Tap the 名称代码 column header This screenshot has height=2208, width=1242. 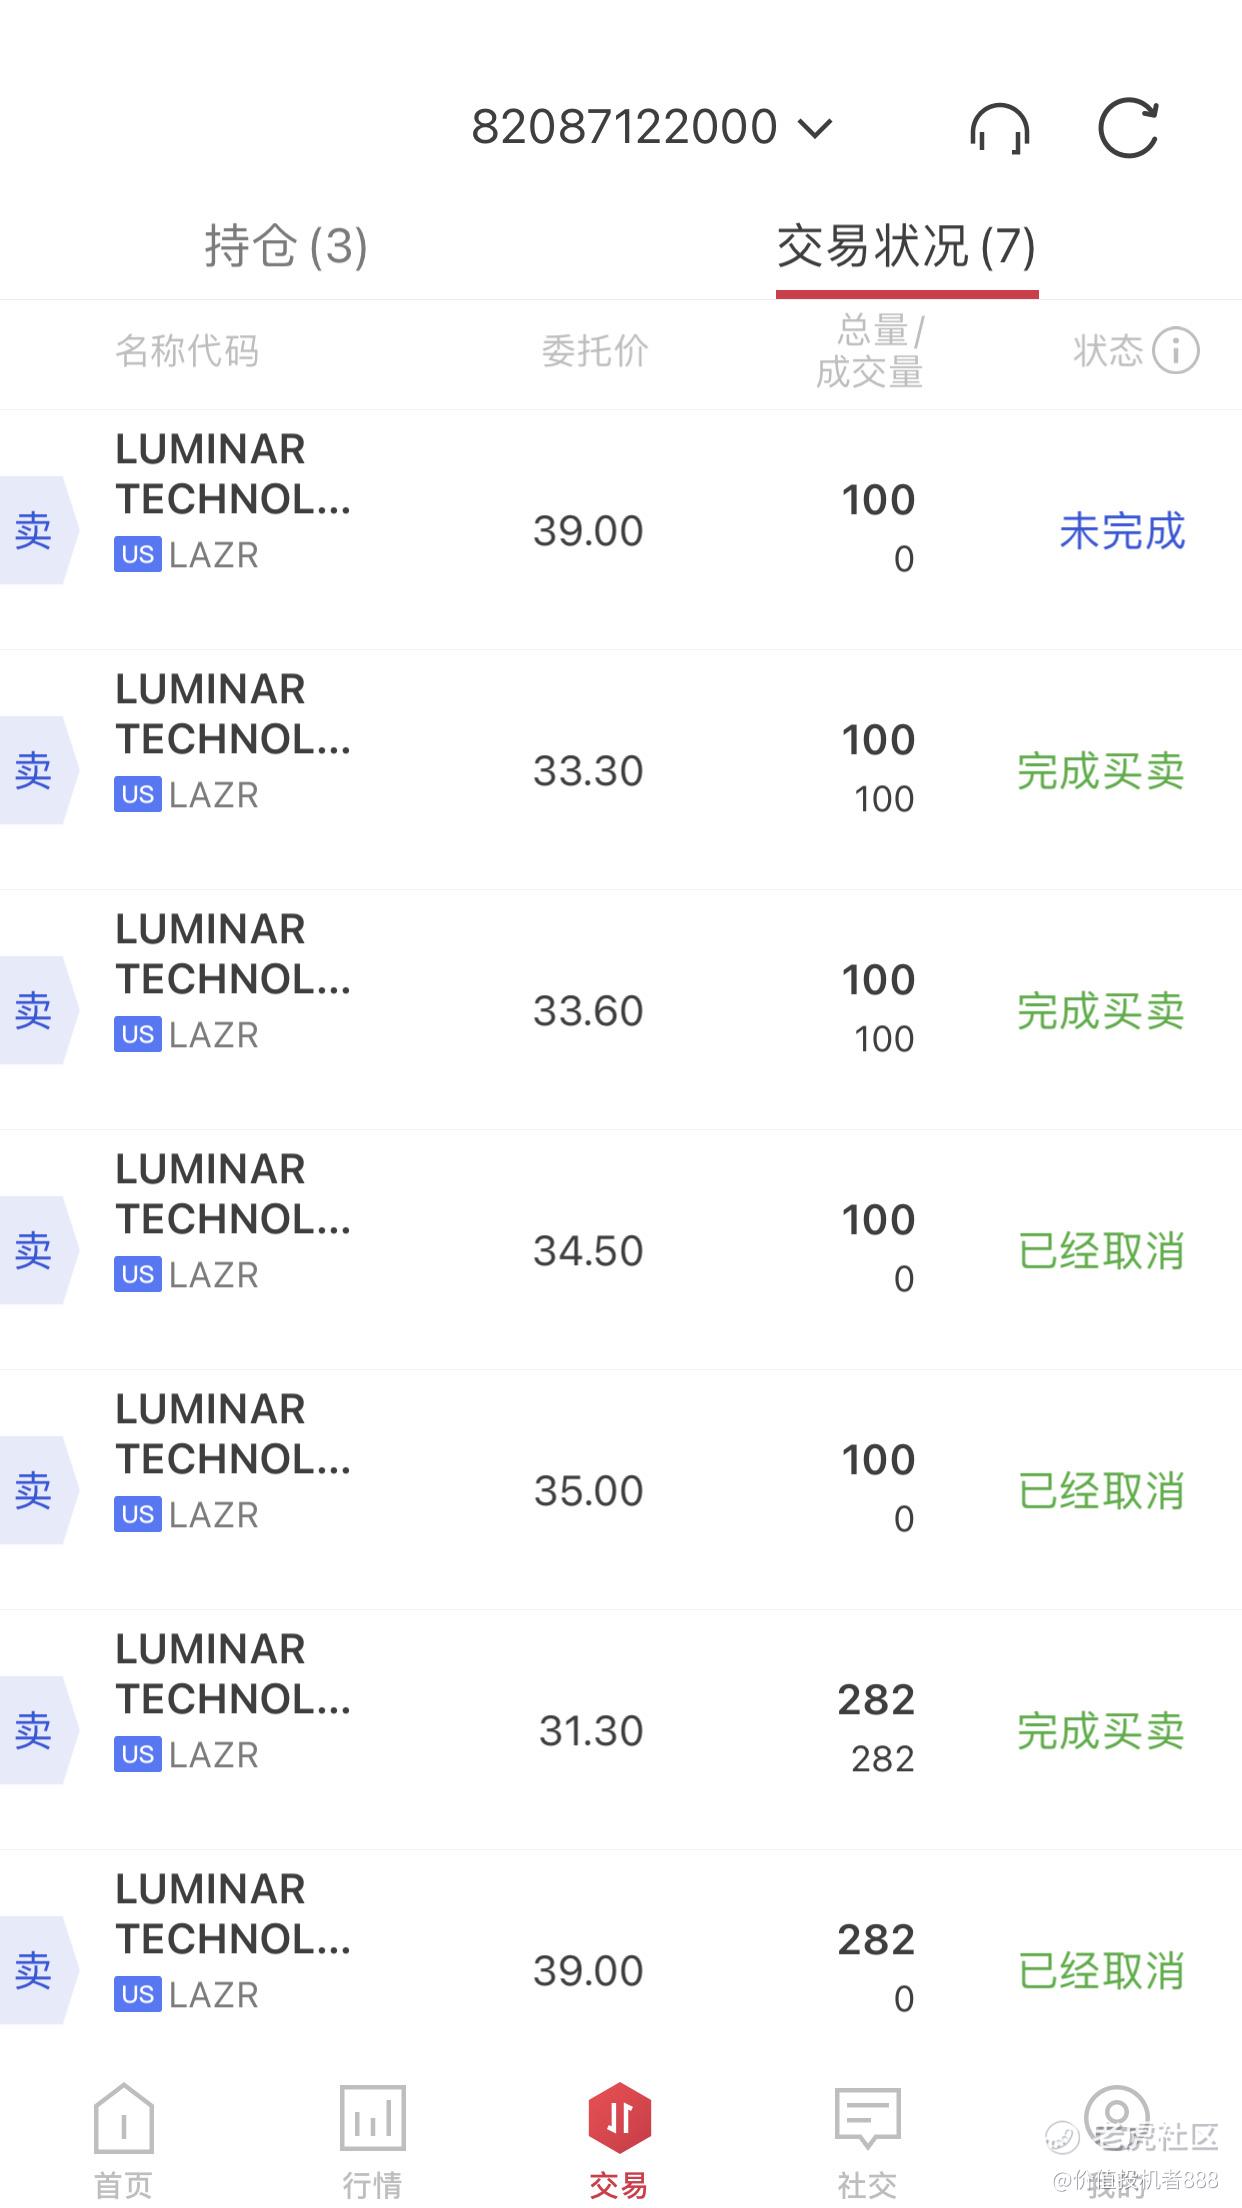187,351
